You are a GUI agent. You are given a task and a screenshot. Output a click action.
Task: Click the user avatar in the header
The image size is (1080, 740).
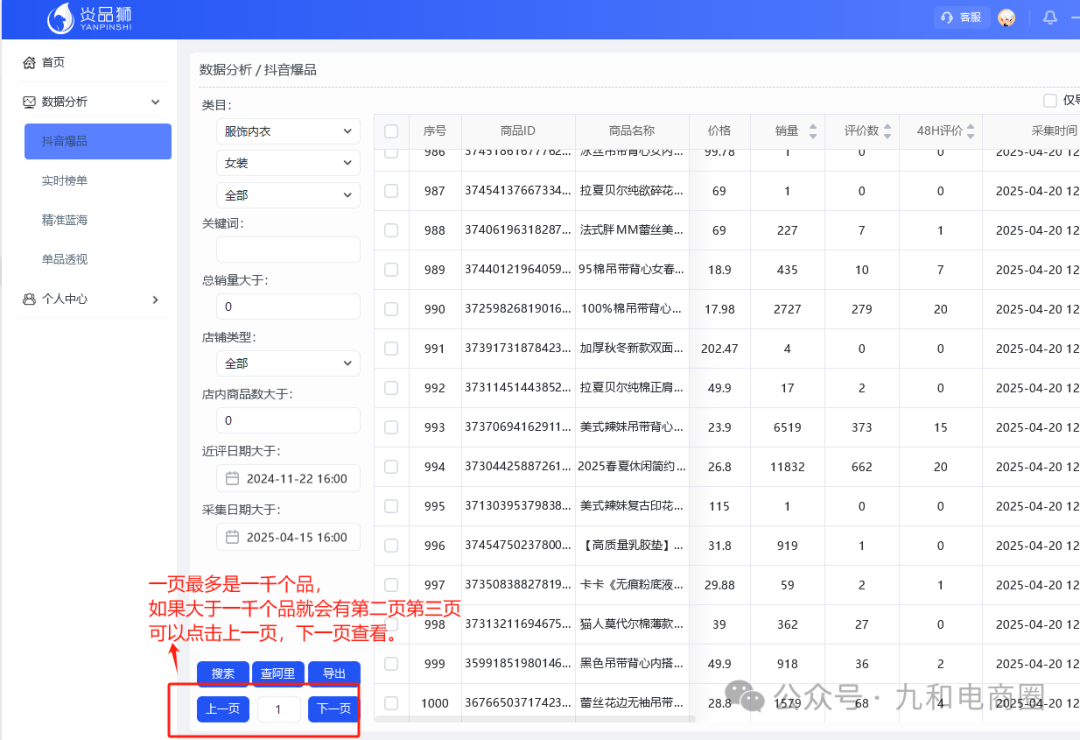coord(1006,17)
